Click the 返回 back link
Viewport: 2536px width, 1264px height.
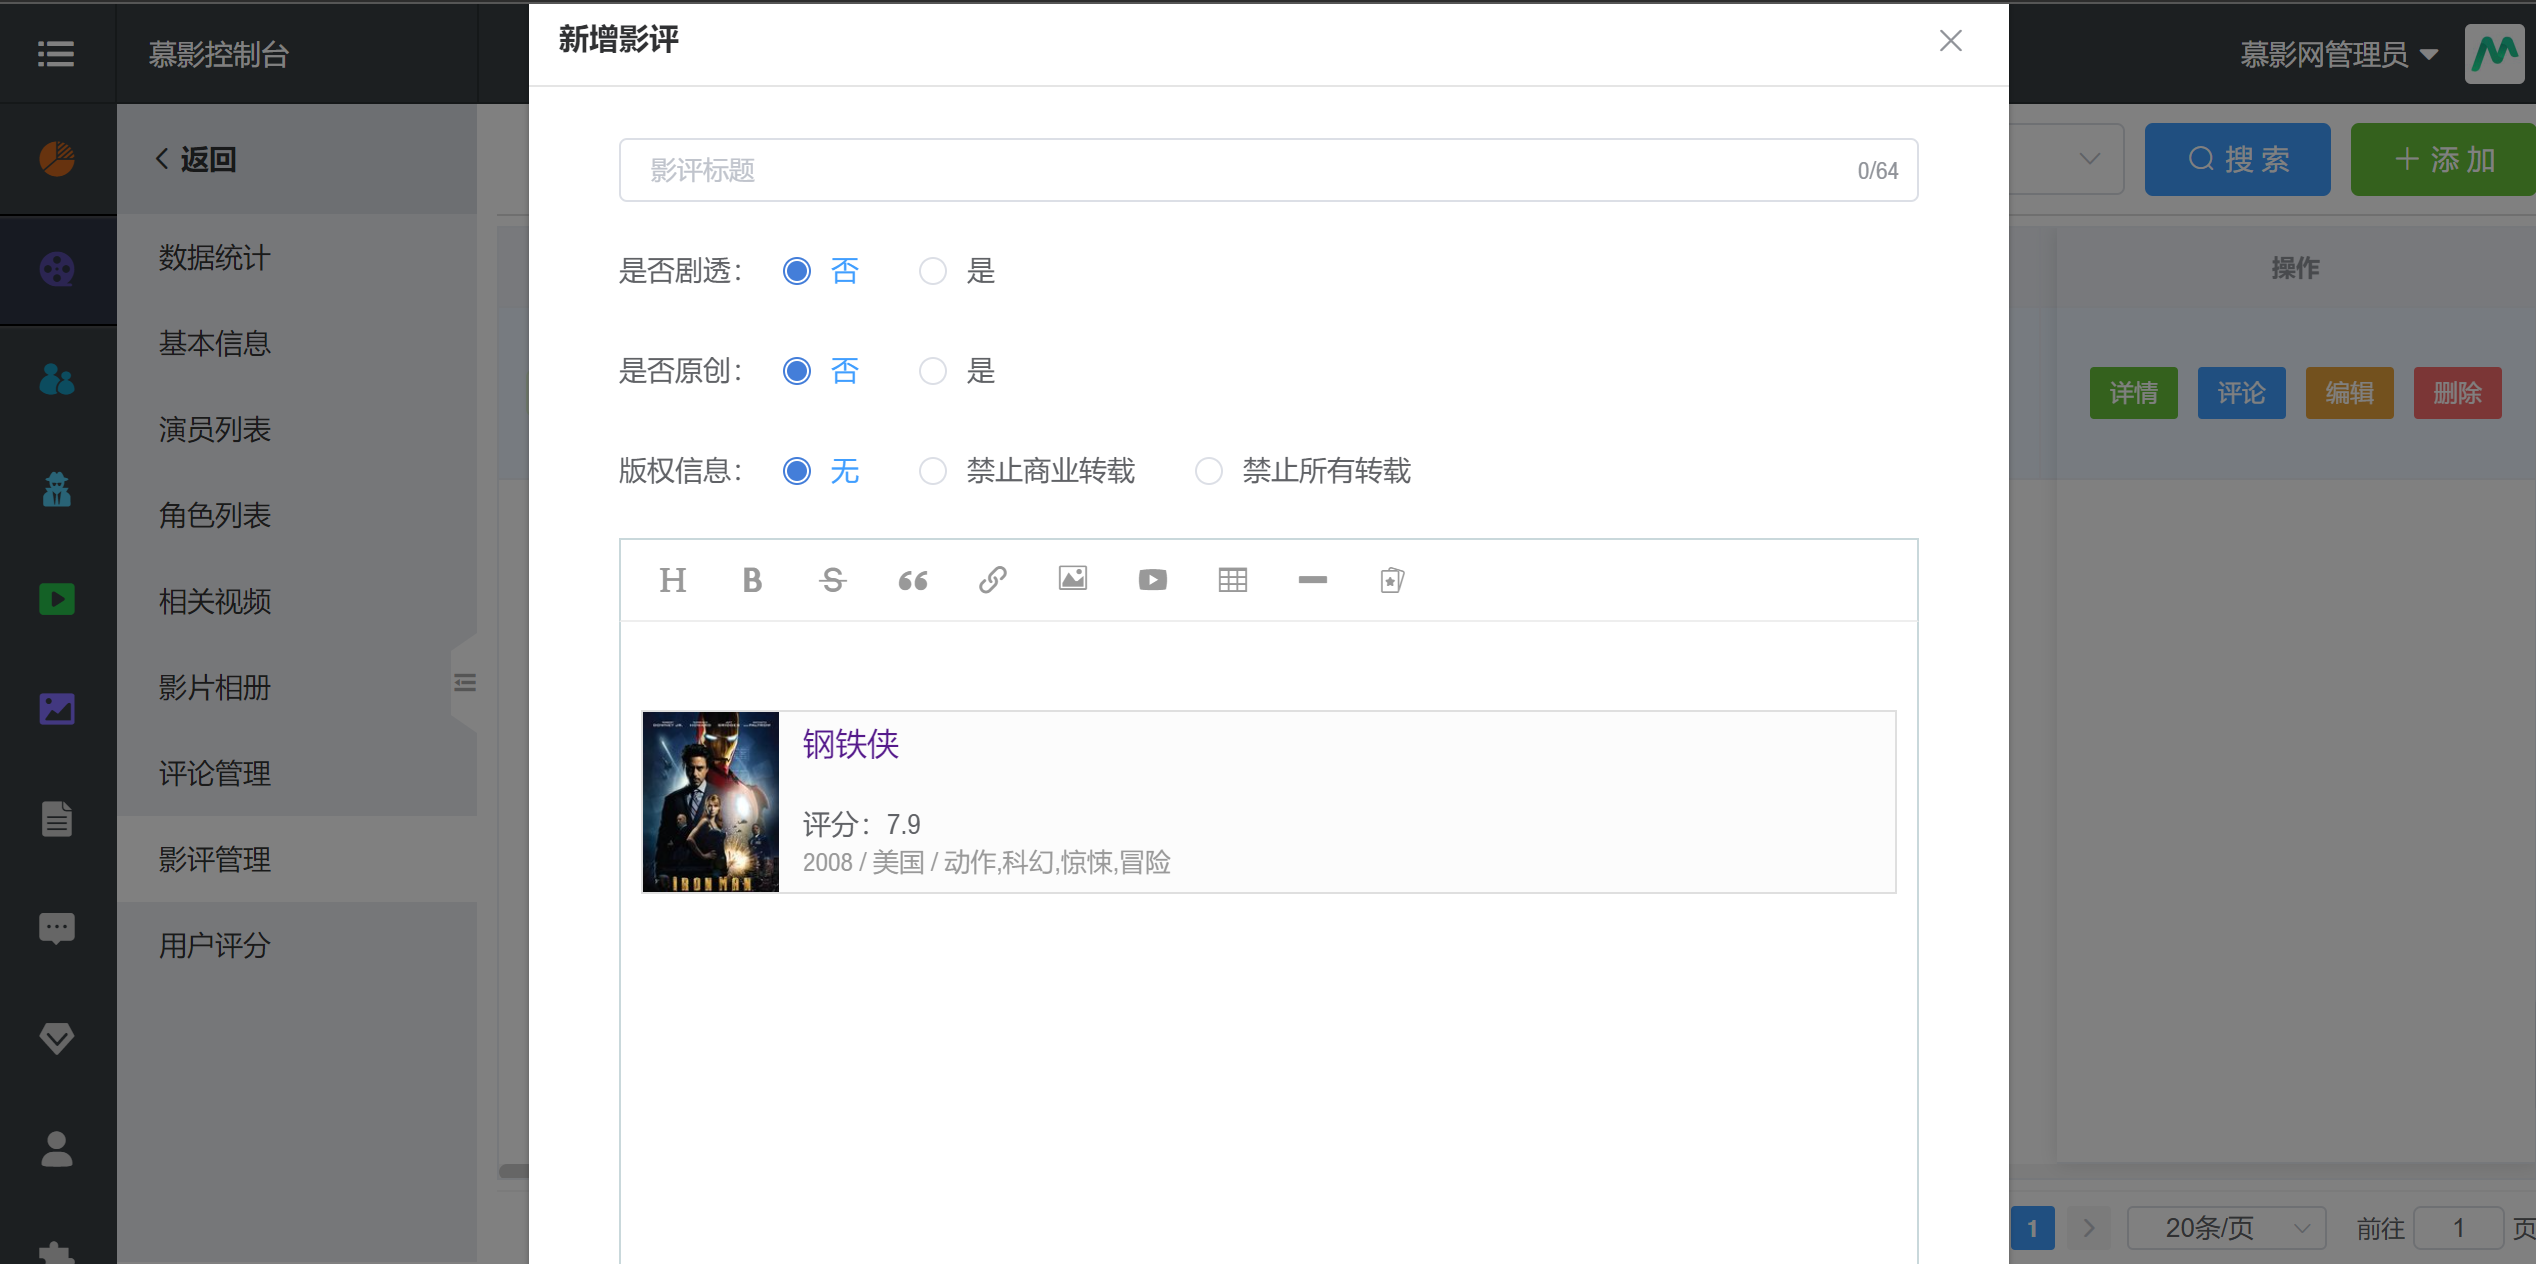[196, 159]
